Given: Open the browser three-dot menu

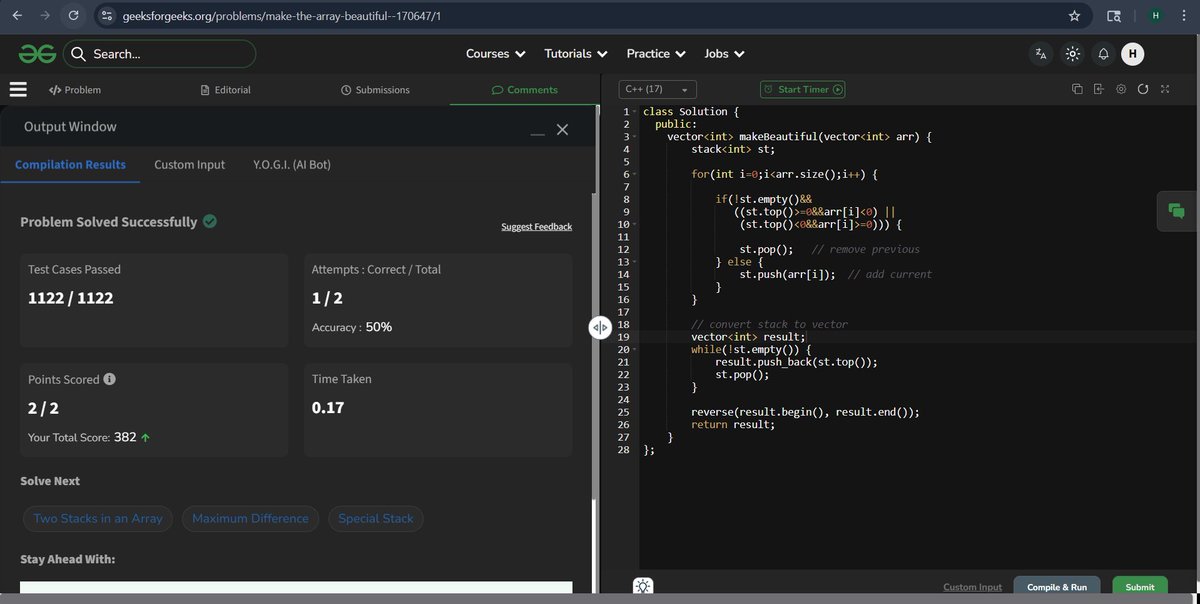Looking at the screenshot, I should click(x=1182, y=16).
